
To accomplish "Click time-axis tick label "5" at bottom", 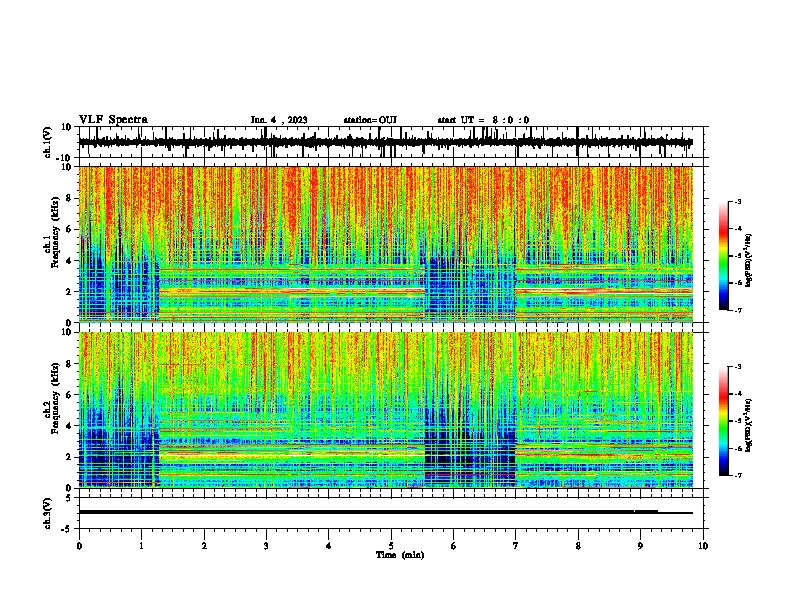I will click(x=391, y=546).
